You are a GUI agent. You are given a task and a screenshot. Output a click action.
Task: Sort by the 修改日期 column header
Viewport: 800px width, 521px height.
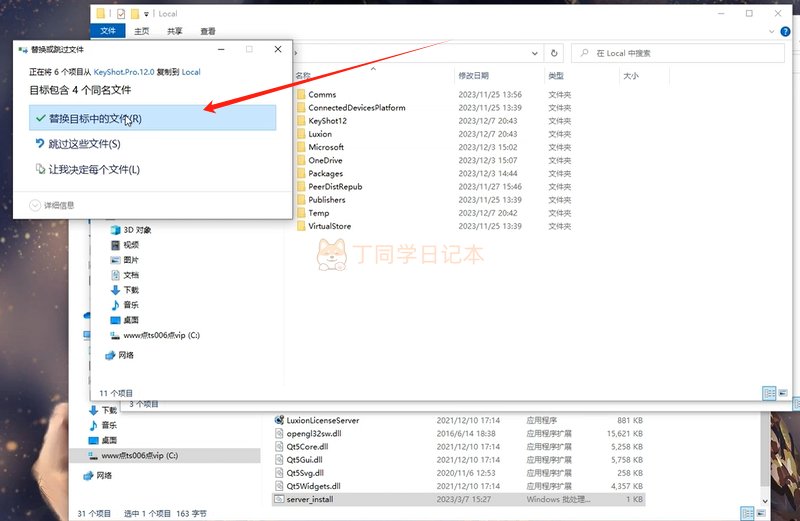coord(473,76)
